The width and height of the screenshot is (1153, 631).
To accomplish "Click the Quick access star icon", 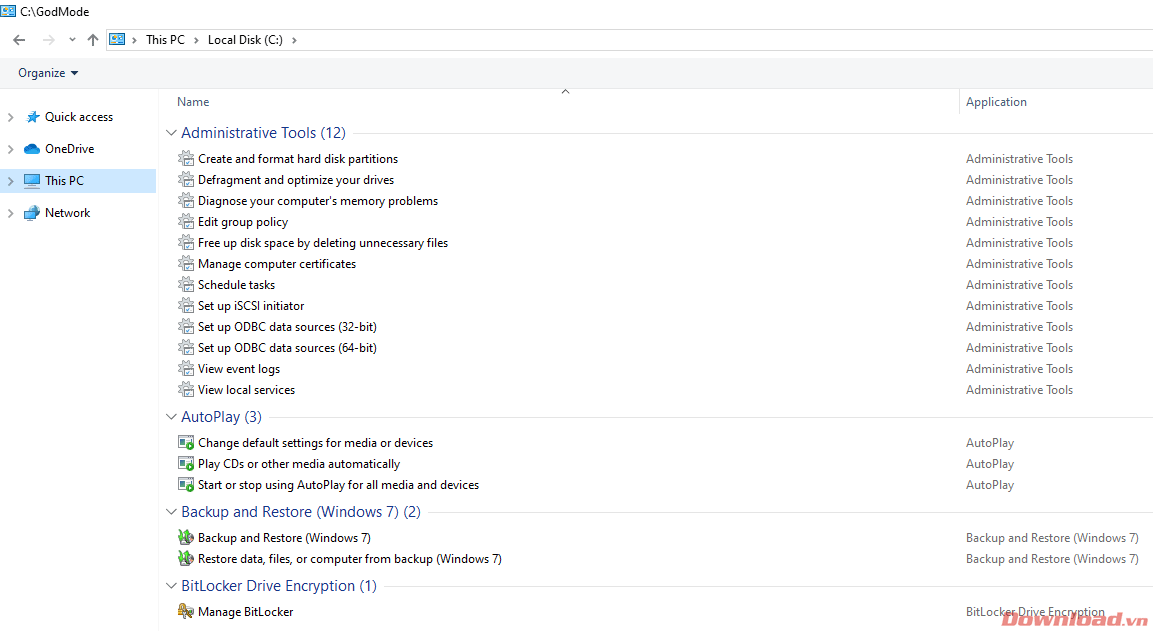I will pyautogui.click(x=32, y=117).
